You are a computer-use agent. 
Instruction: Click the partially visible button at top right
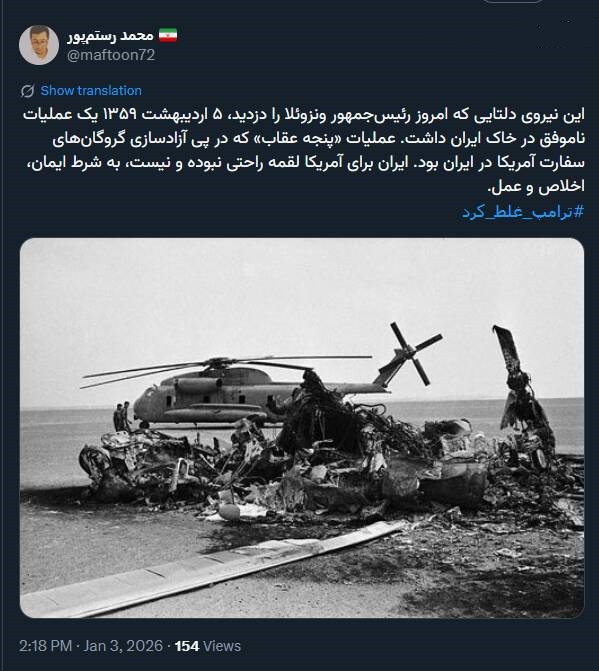pos(513,1)
